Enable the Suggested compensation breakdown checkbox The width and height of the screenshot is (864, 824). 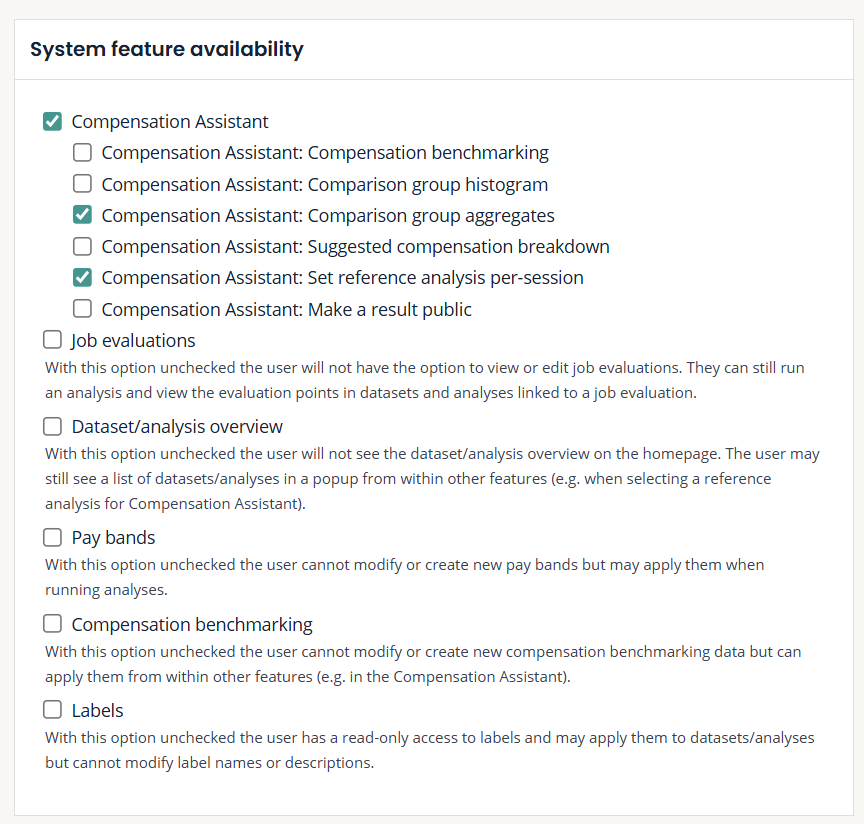click(83, 246)
